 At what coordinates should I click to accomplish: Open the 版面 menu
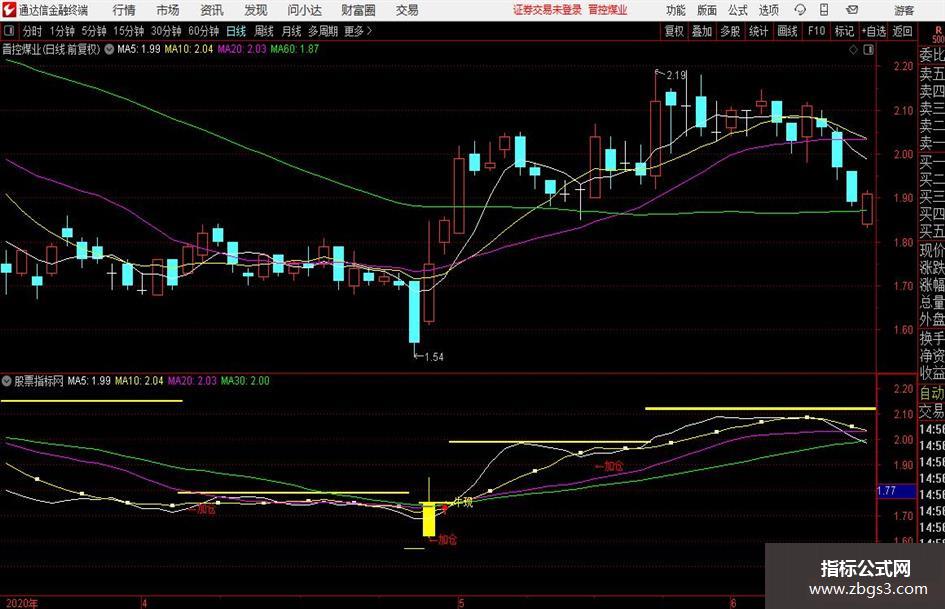706,10
